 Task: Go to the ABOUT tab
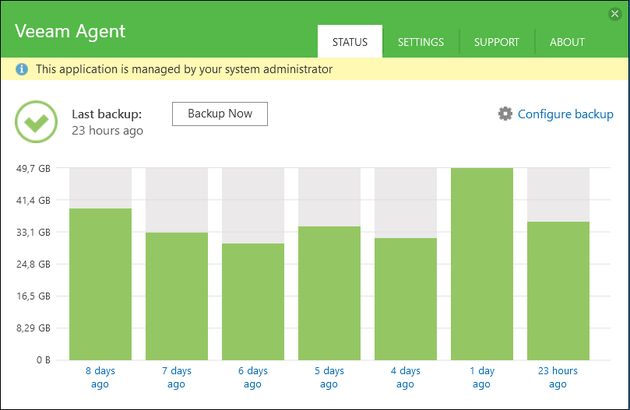click(x=567, y=42)
